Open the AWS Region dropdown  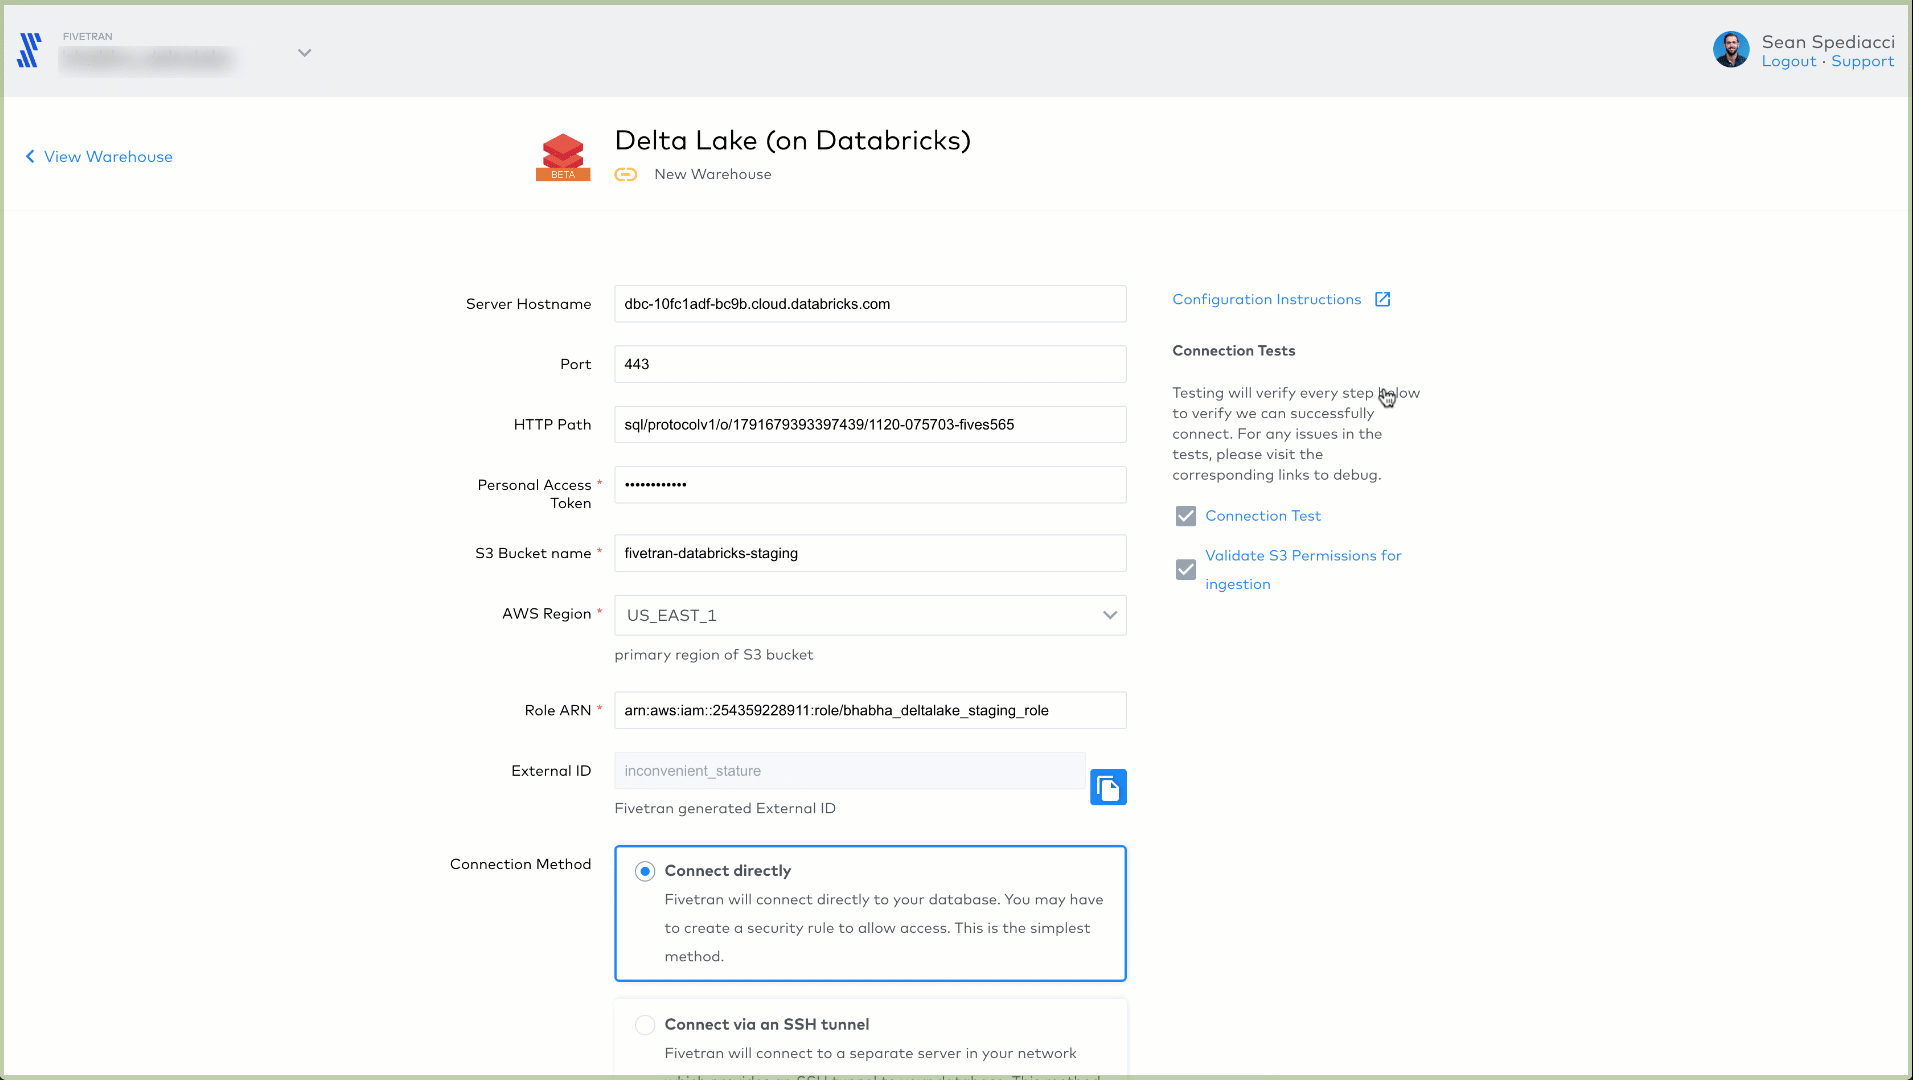[x=1108, y=615]
